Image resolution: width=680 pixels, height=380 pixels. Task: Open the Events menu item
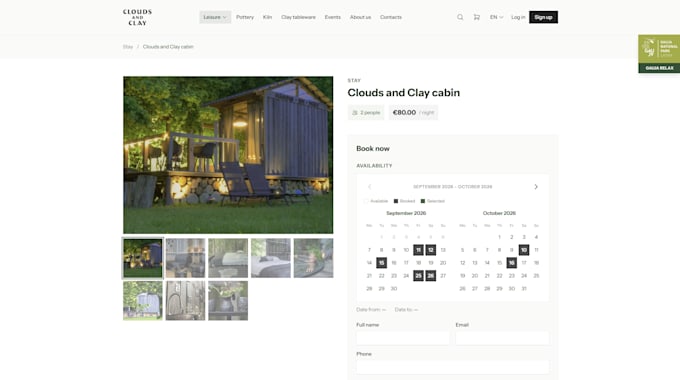(x=333, y=17)
